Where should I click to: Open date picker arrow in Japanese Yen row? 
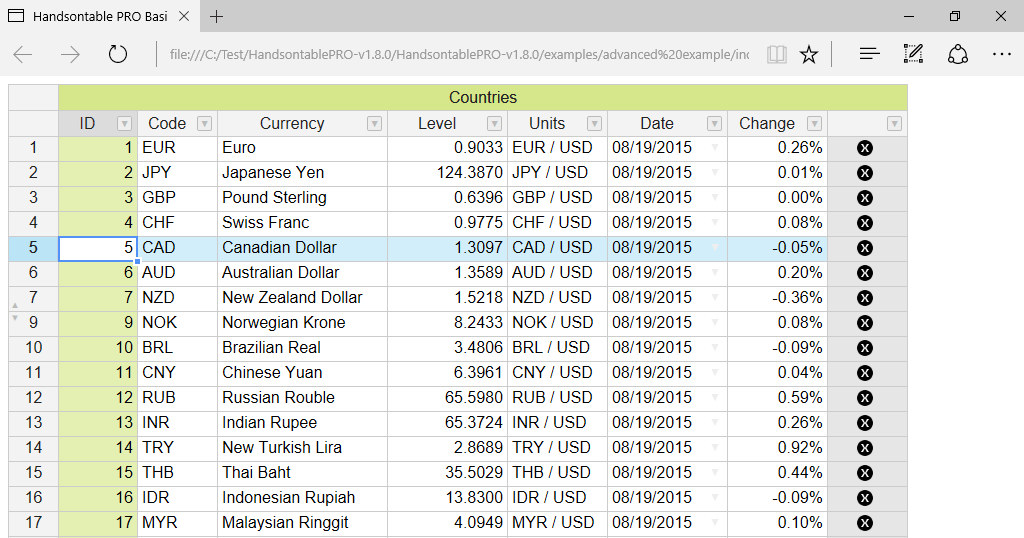714,172
